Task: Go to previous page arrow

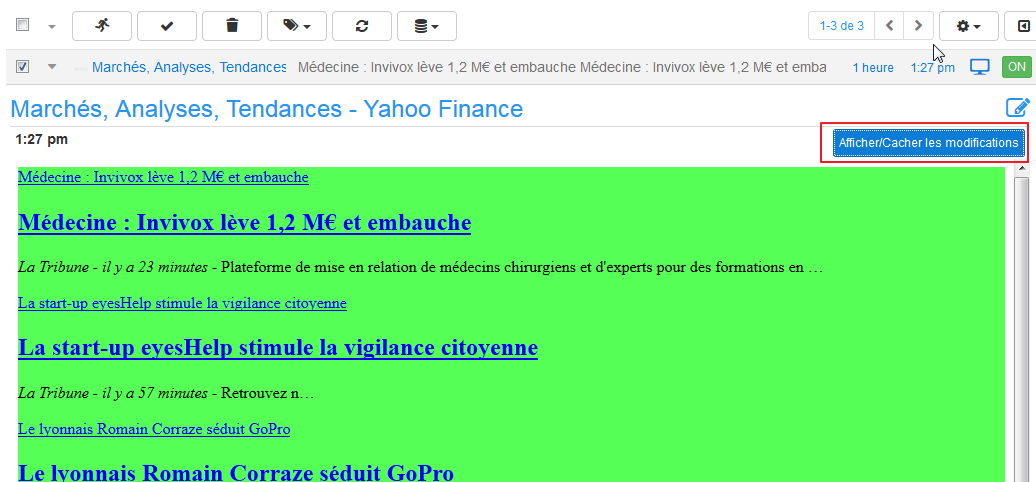Action: click(889, 26)
